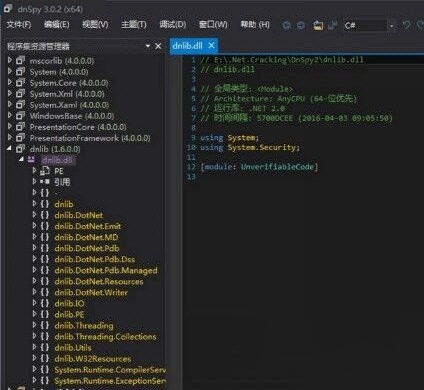Click the references (引用) node icon
The image size is (424, 390).
[45, 182]
